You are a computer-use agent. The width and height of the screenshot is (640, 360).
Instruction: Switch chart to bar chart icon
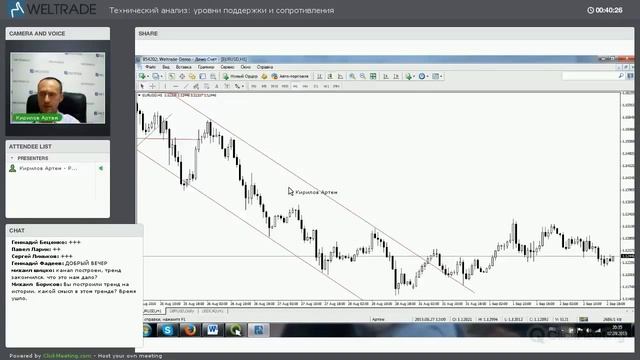click(320, 76)
